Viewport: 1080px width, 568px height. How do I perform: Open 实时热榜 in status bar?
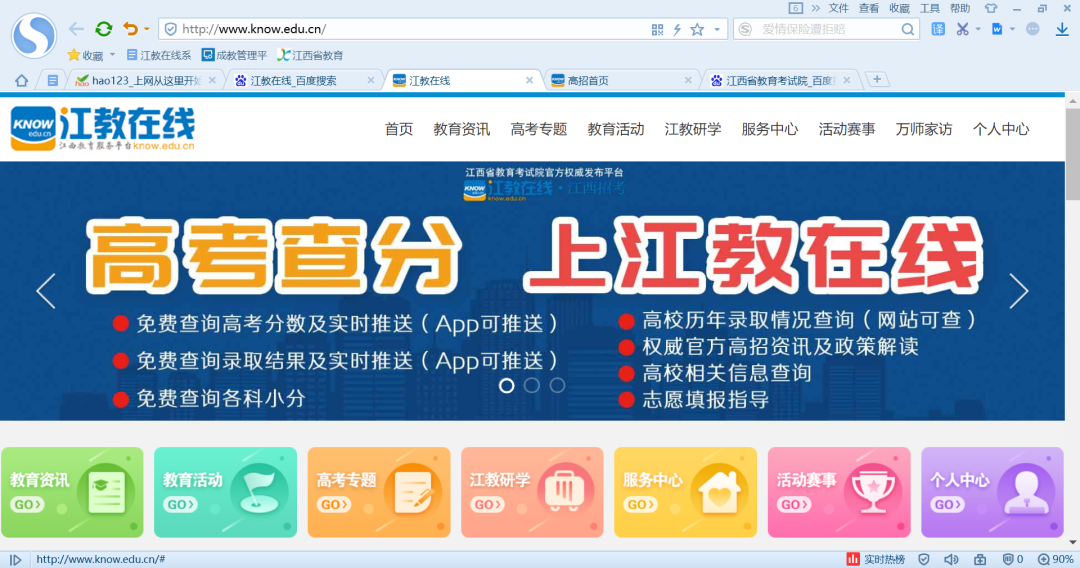pyautogui.click(x=875, y=559)
